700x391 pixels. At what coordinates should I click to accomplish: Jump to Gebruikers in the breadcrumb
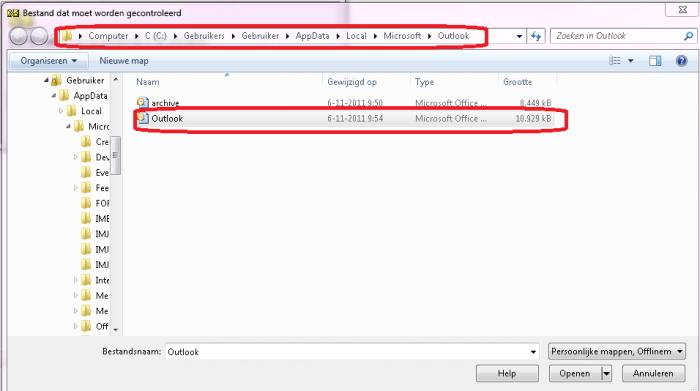click(204, 36)
